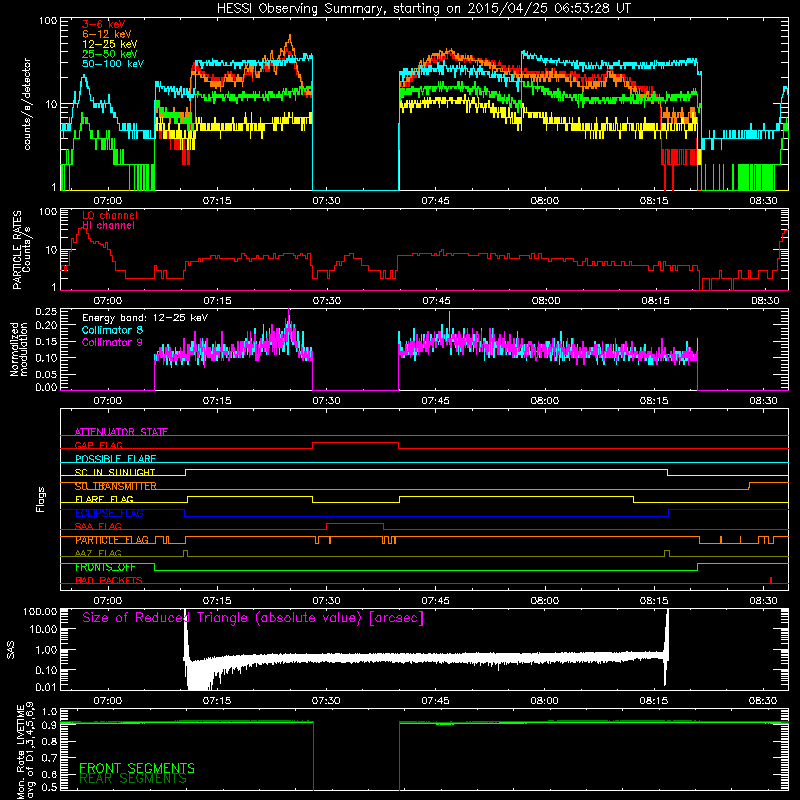Select the FRONT SEGMENTS legend label
Viewport: 800px width, 800px height.
coord(137,768)
